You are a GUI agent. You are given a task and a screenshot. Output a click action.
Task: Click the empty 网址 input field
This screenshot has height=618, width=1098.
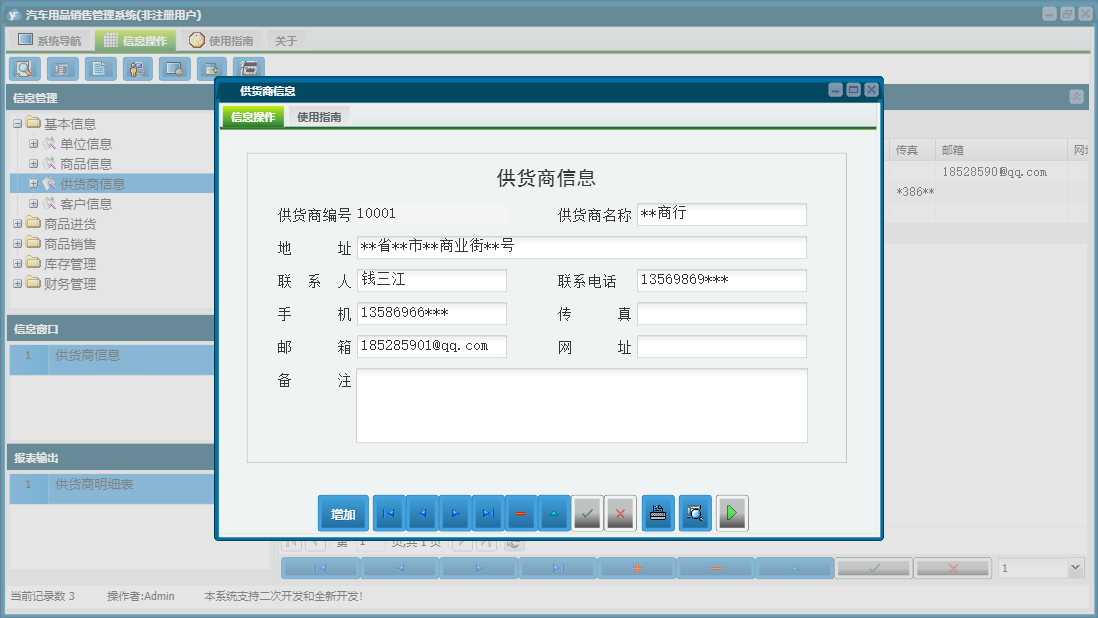(x=722, y=346)
